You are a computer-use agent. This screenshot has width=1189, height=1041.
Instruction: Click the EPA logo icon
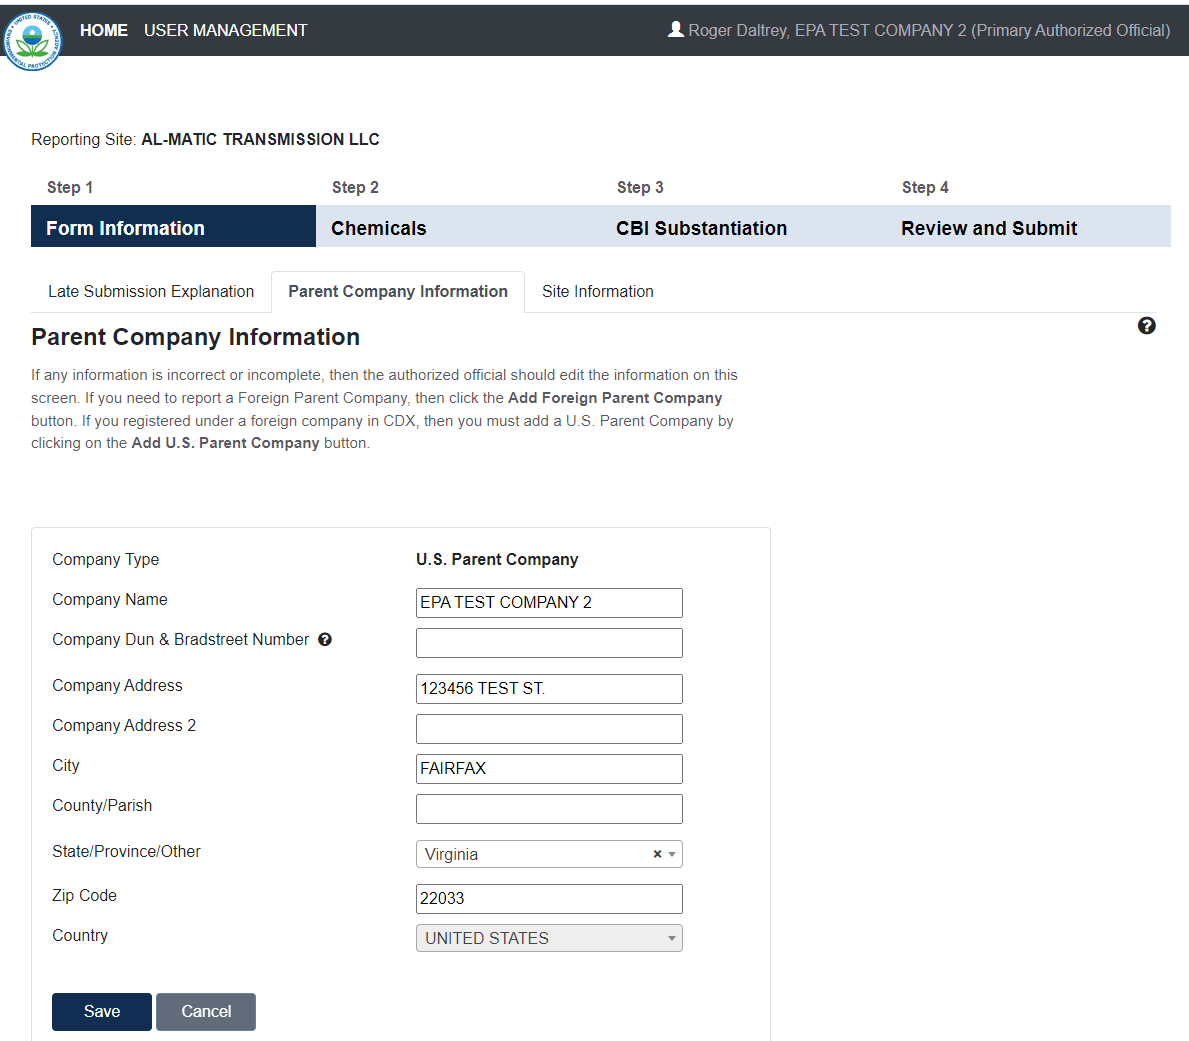click(32, 40)
